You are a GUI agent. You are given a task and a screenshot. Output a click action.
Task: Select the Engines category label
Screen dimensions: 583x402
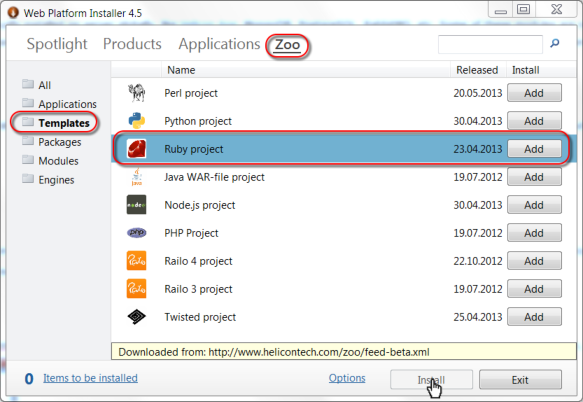(56, 180)
